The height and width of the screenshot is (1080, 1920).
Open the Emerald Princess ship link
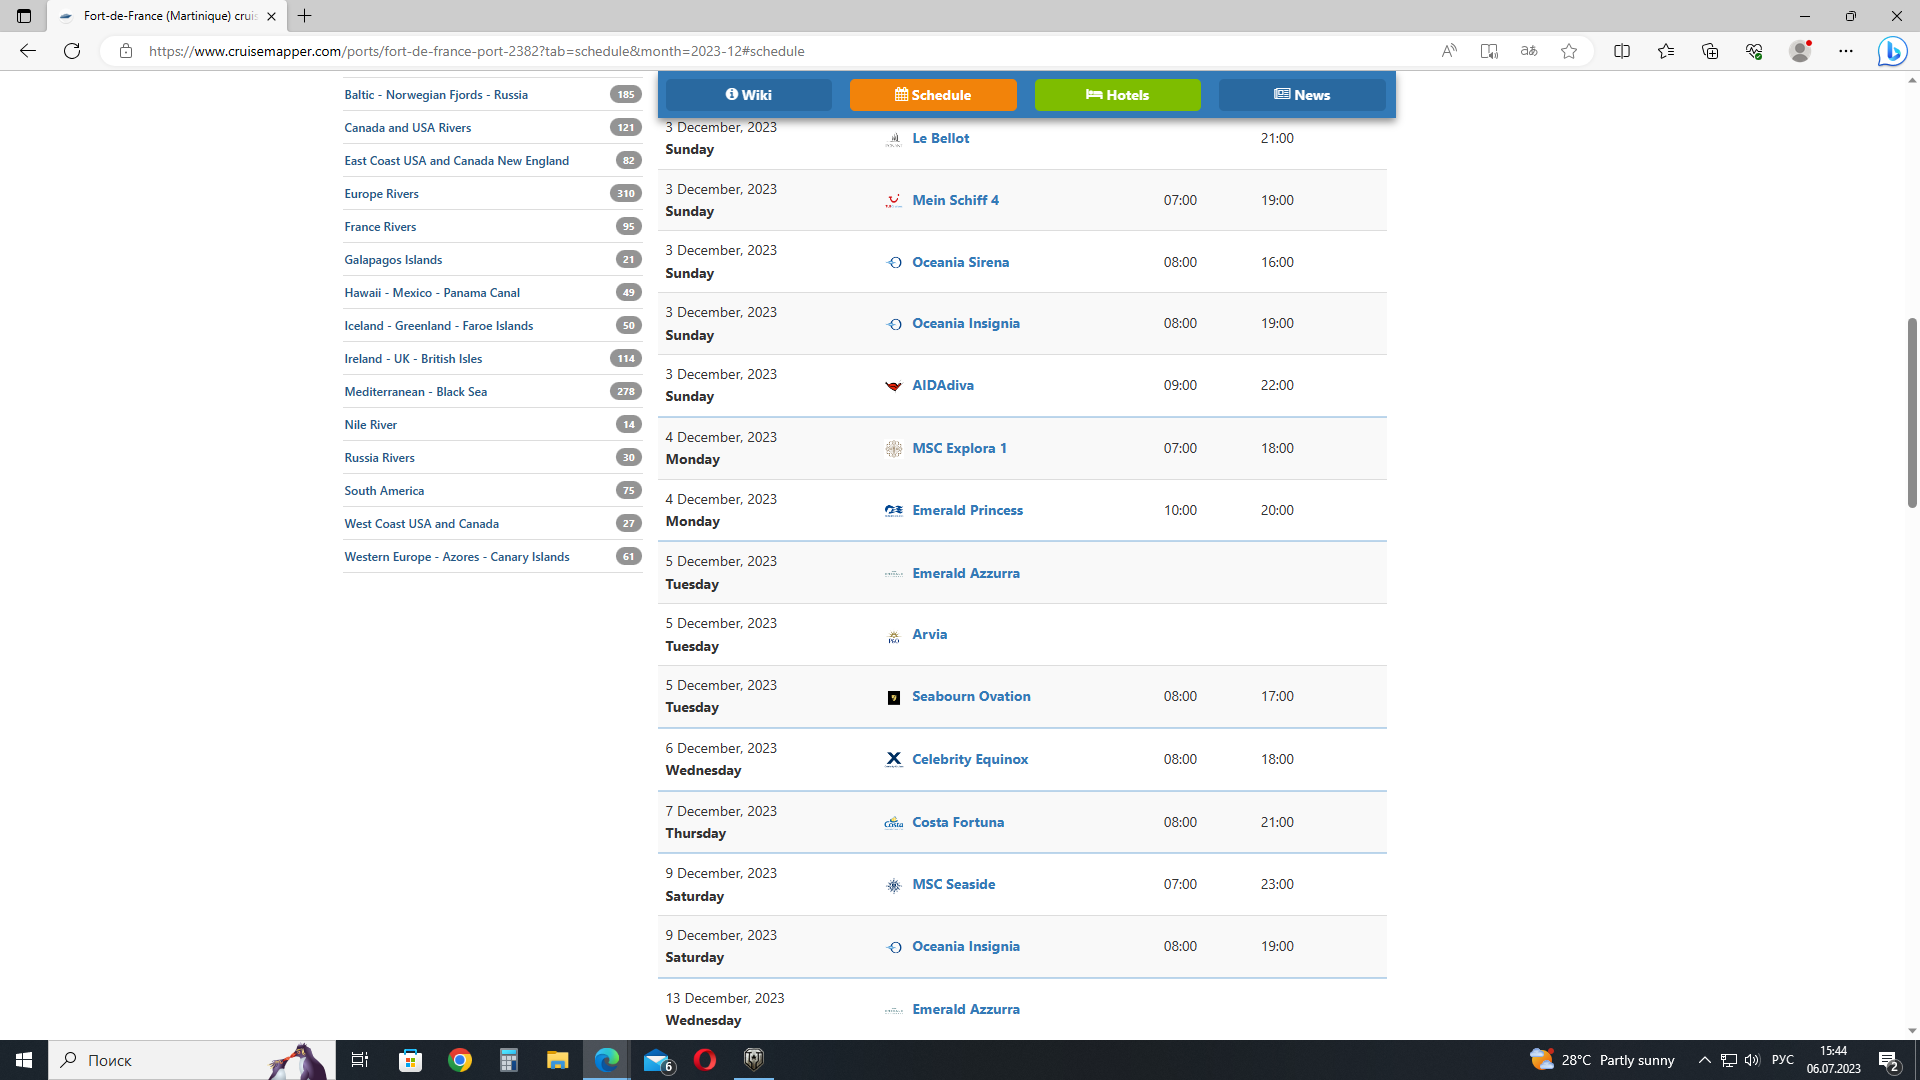coord(967,510)
